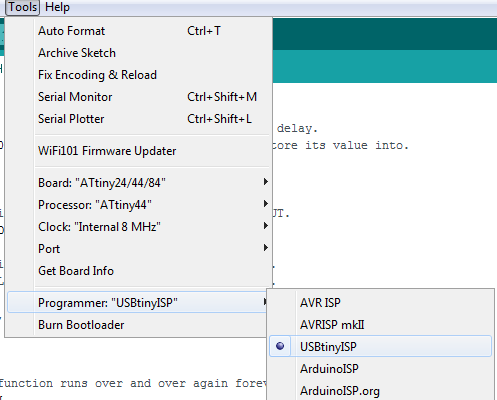Open the Serial Monitor

click(x=138, y=97)
